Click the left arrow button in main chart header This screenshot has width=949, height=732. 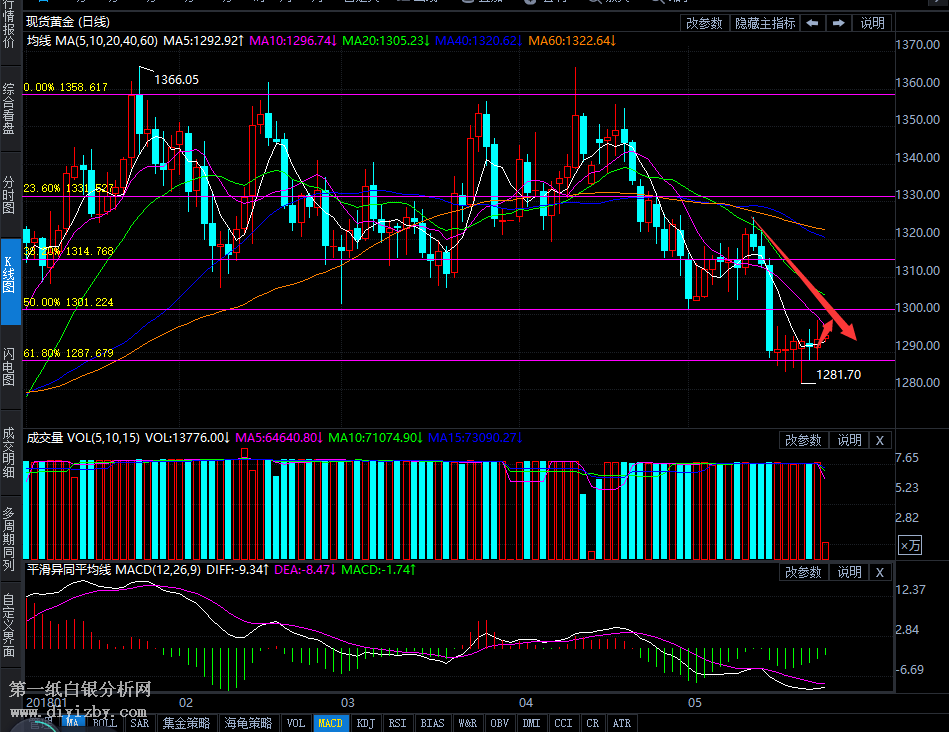(x=813, y=23)
